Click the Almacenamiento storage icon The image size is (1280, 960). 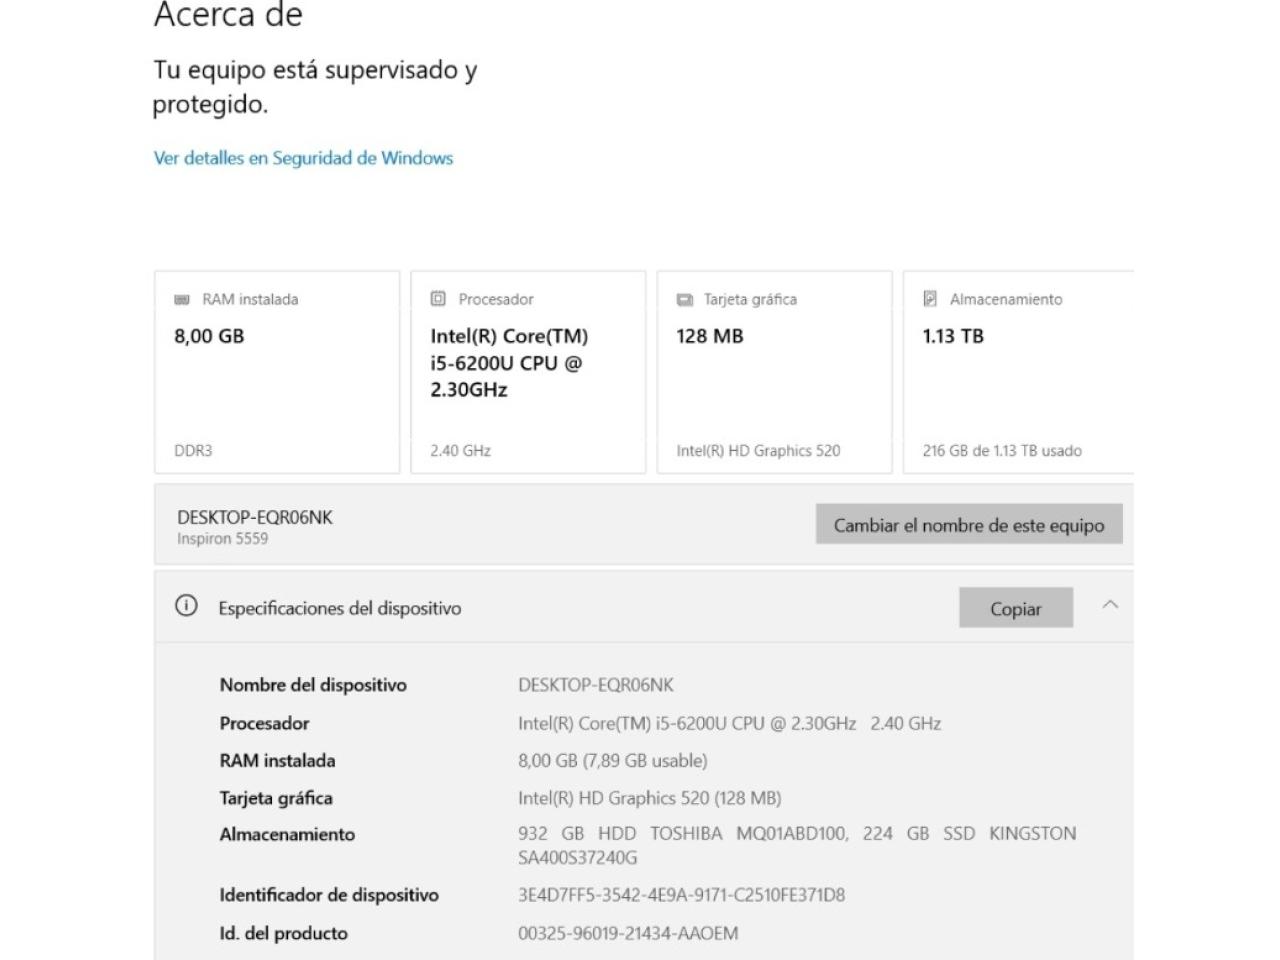[930, 299]
